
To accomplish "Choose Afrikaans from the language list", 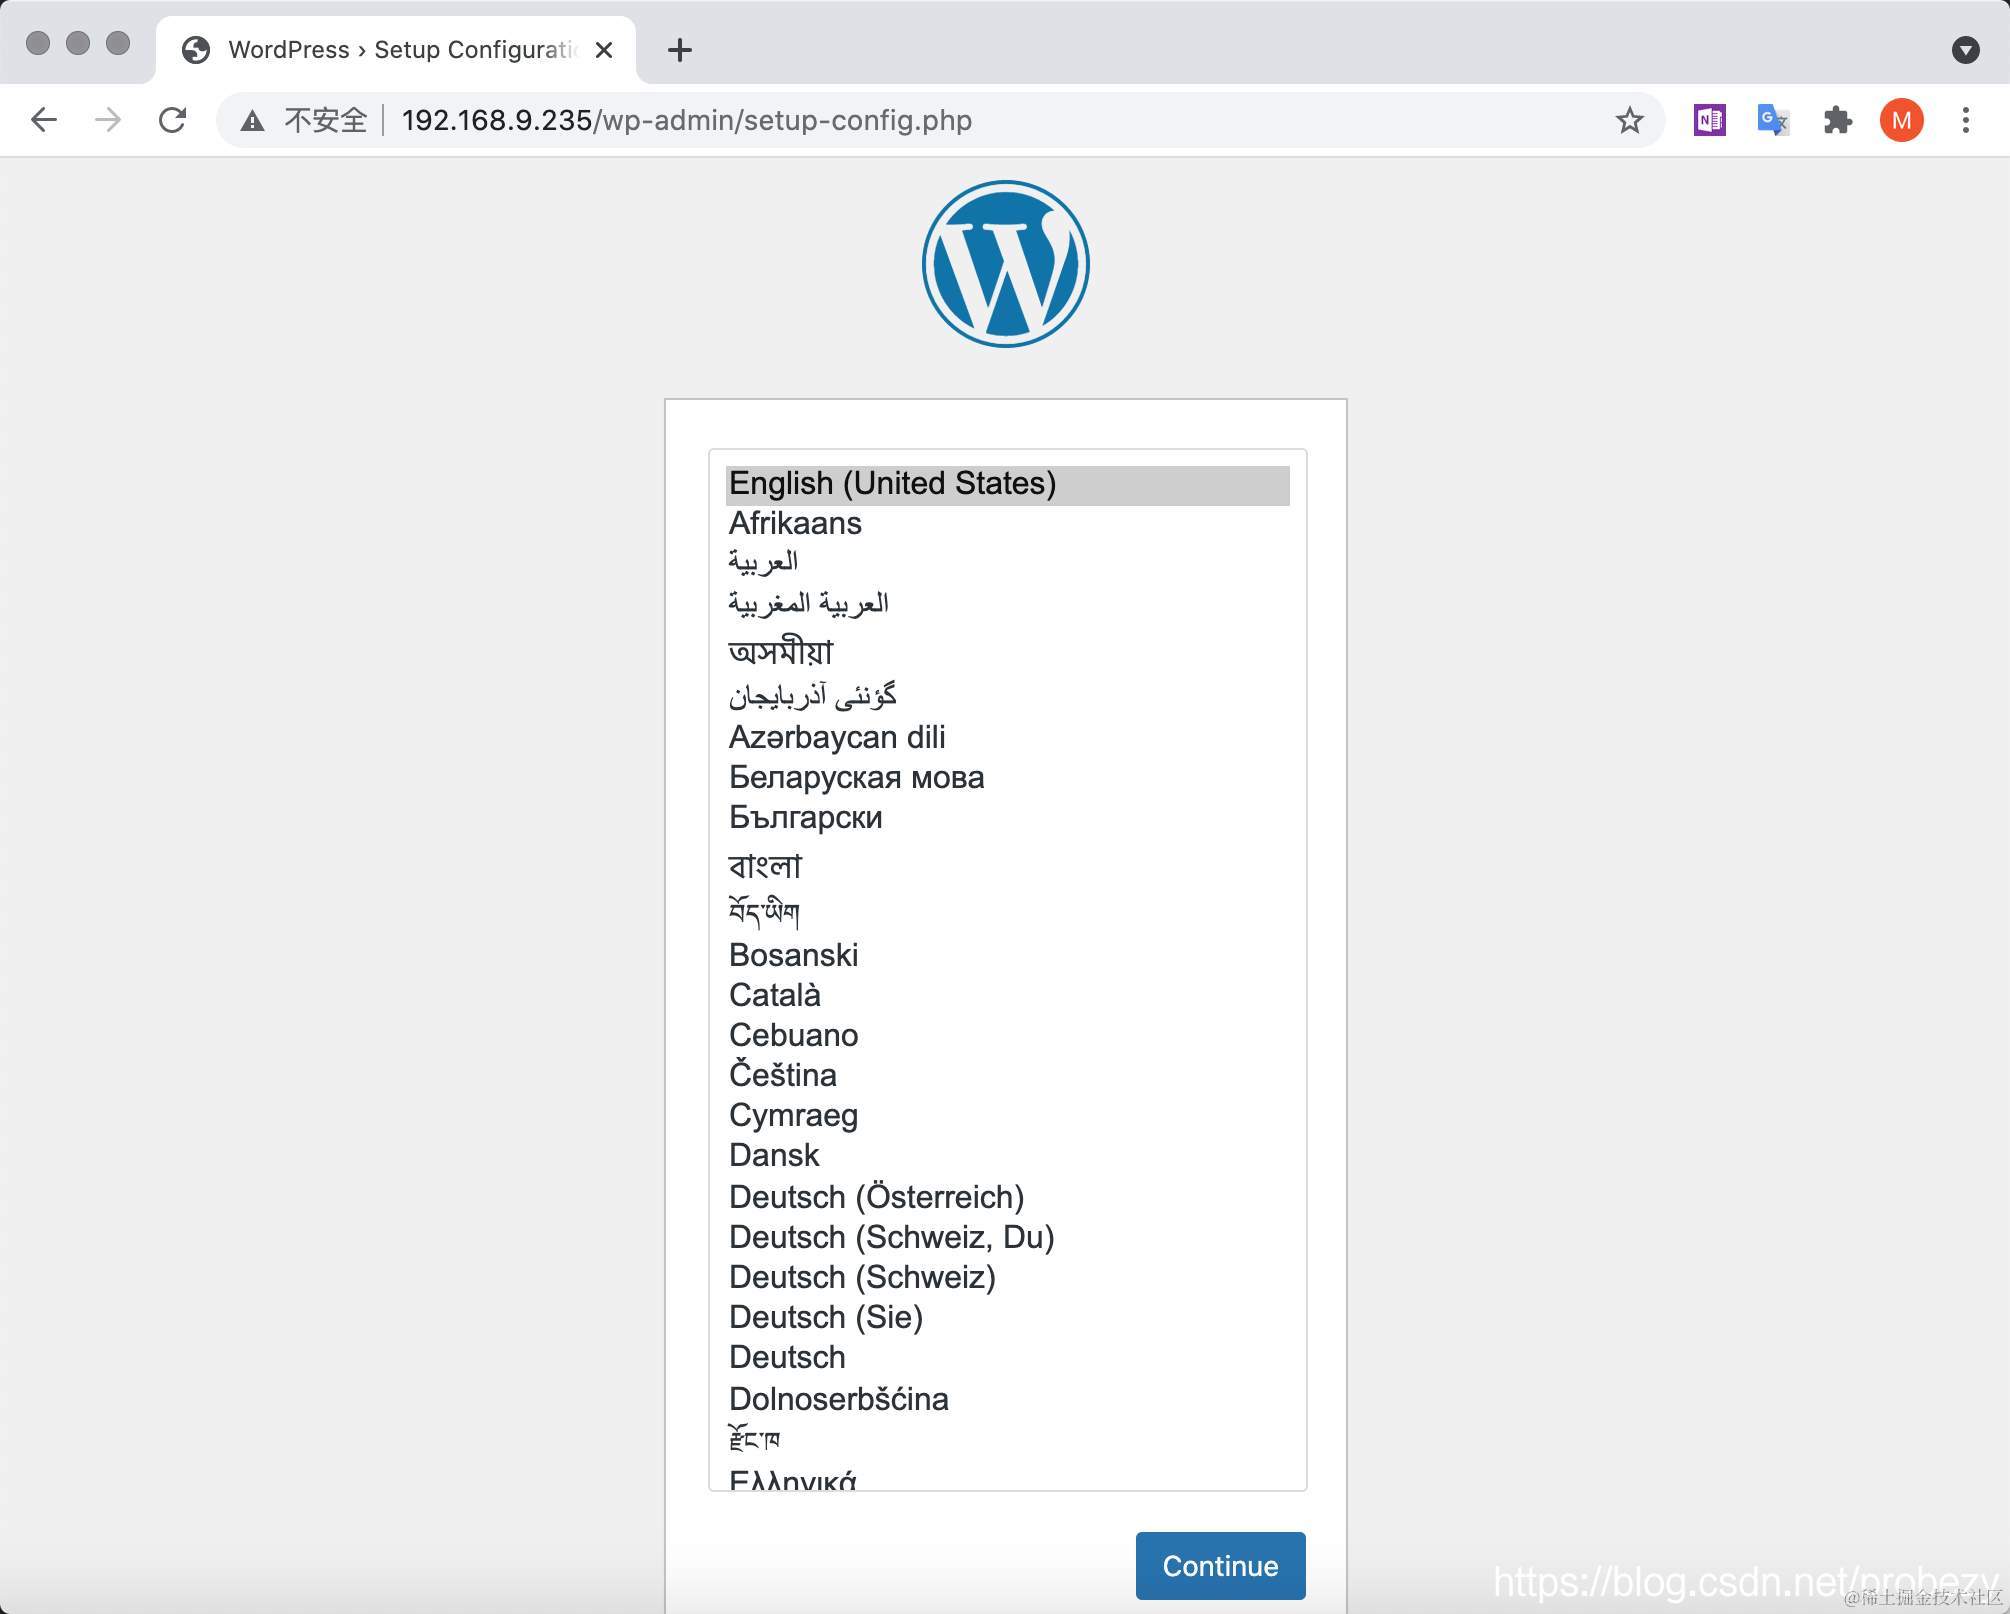I will click(795, 524).
